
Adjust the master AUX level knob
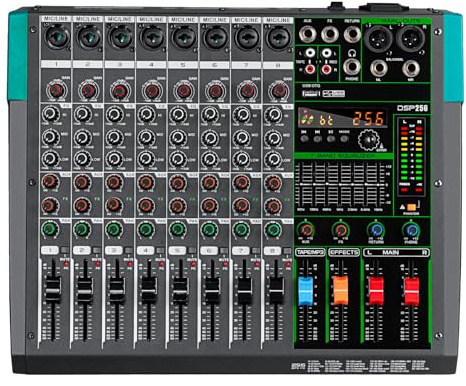pos(306,230)
